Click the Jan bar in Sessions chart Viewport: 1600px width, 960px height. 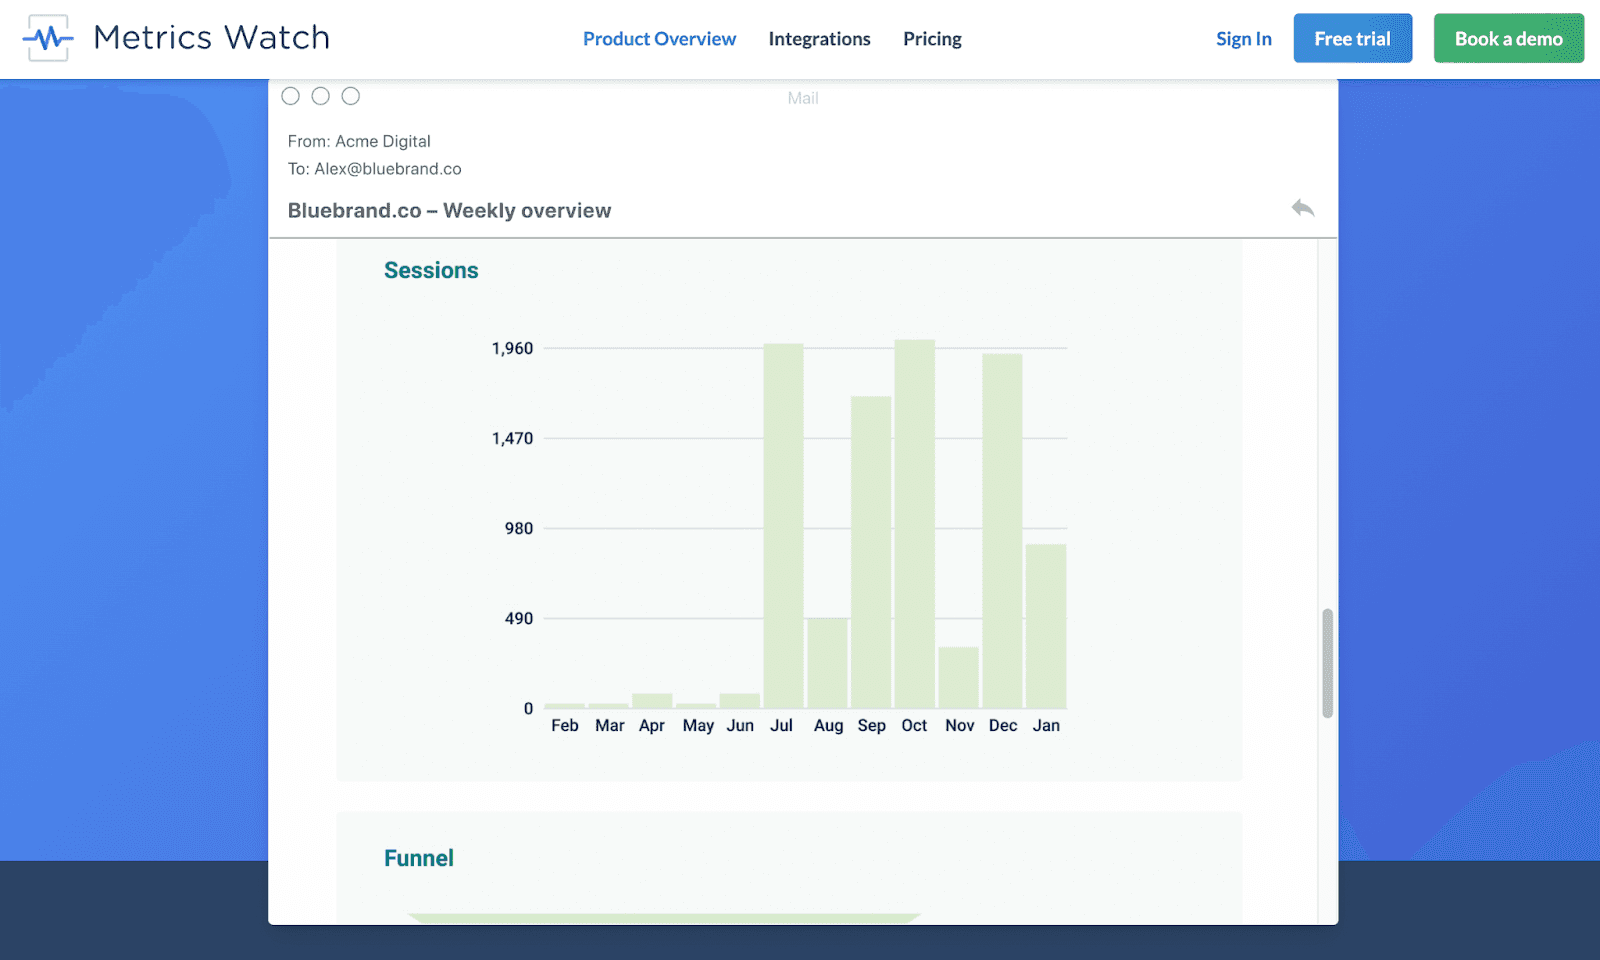[x=1046, y=626]
